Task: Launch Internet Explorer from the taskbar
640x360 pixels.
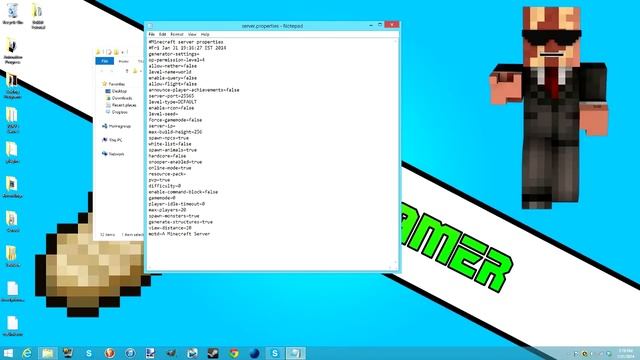Action: [x=27, y=353]
